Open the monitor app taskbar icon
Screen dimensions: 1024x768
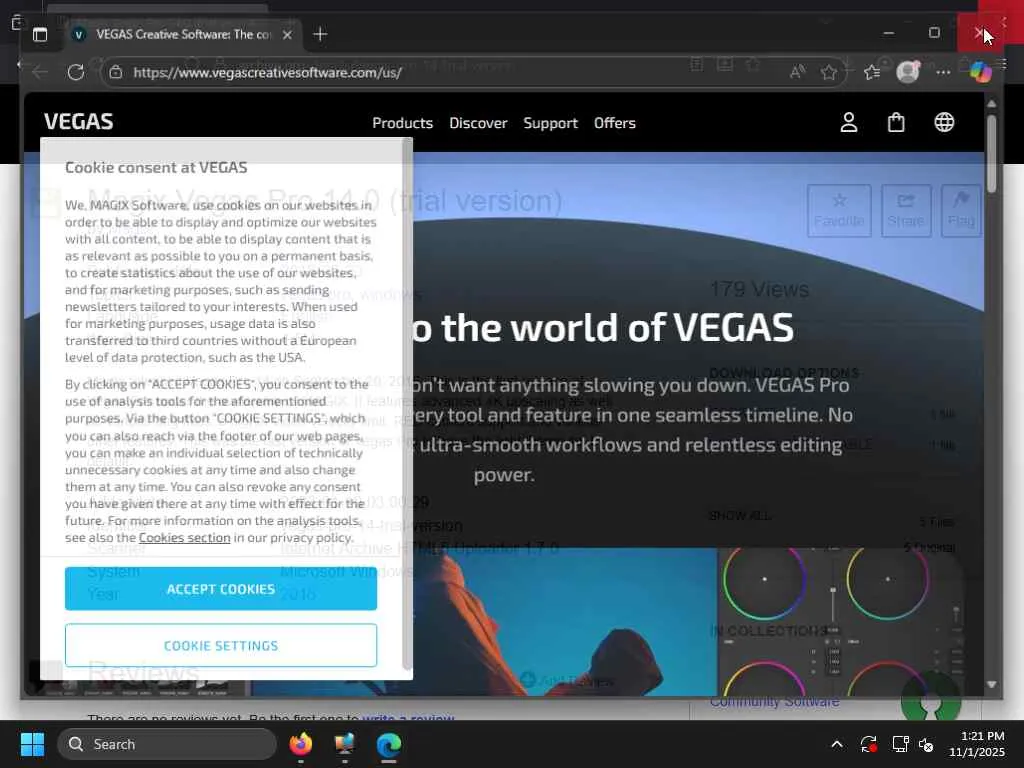(x=344, y=744)
